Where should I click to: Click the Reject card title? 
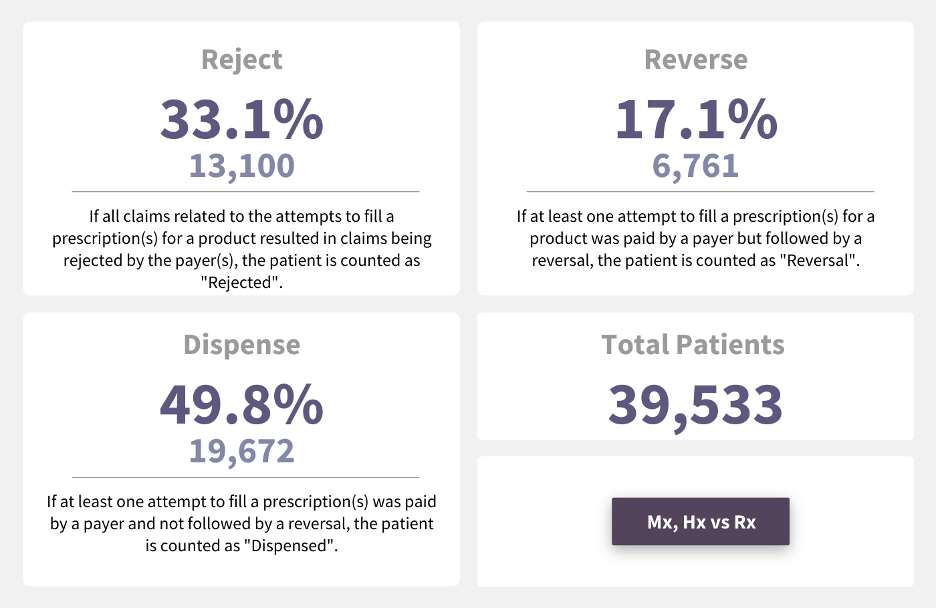tap(242, 59)
